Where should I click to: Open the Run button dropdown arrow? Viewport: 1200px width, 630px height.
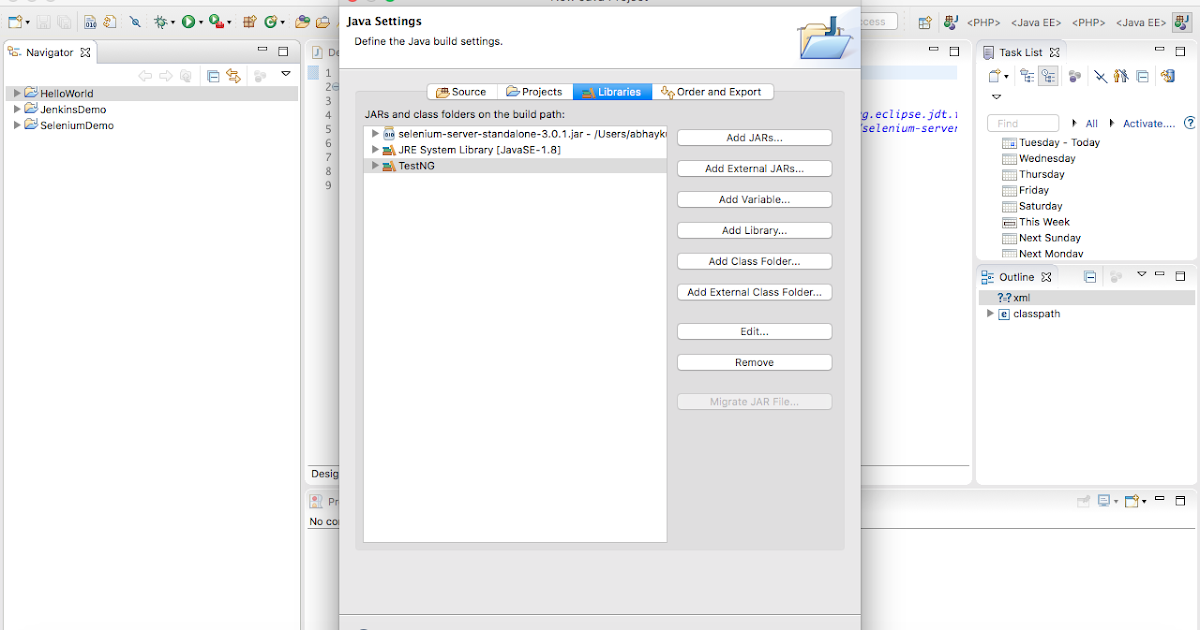pyautogui.click(x=201, y=21)
